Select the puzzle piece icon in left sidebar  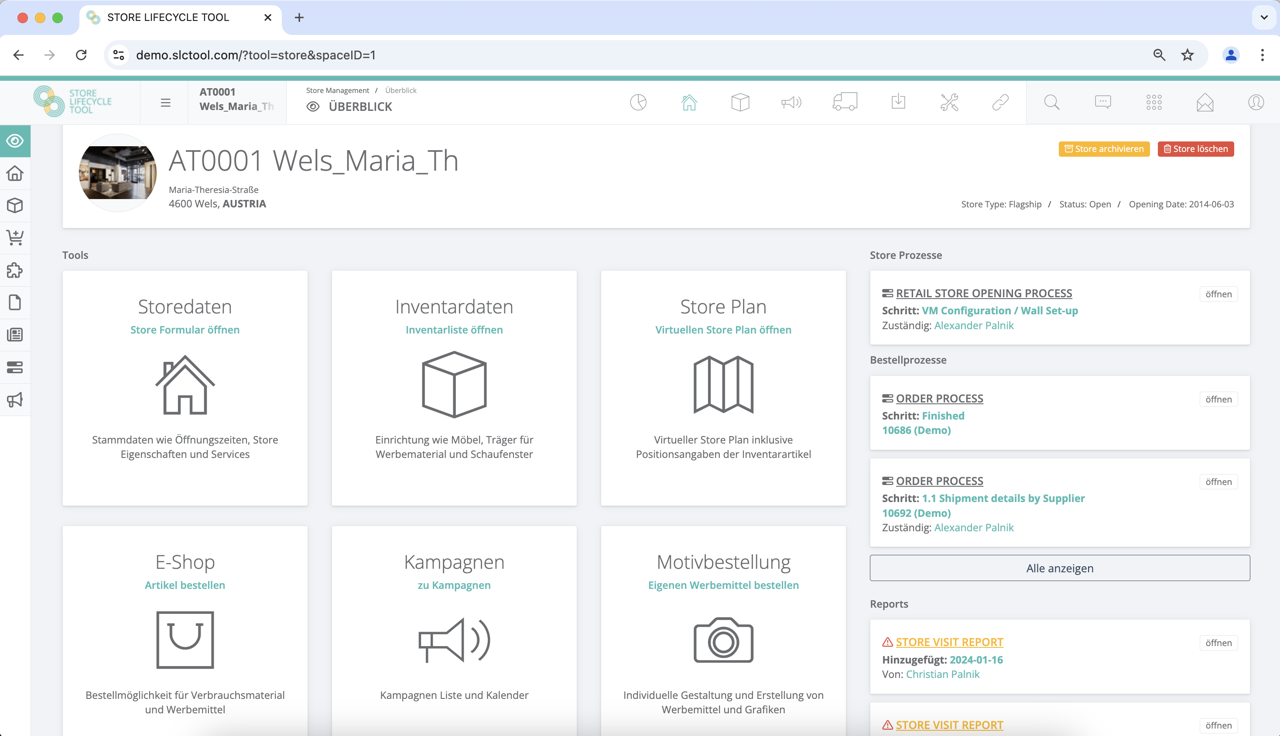[x=15, y=270]
